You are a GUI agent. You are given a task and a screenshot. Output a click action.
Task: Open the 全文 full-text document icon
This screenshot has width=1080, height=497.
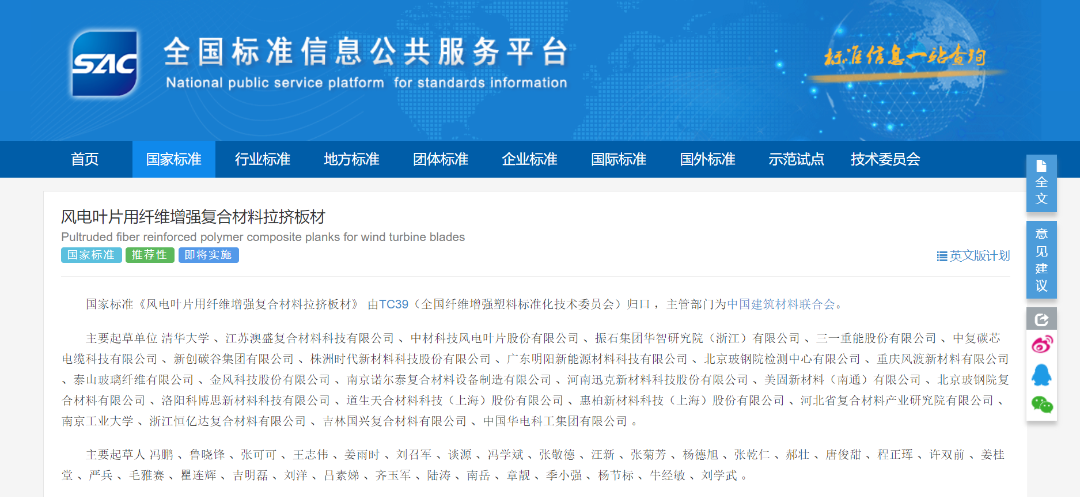click(1041, 183)
